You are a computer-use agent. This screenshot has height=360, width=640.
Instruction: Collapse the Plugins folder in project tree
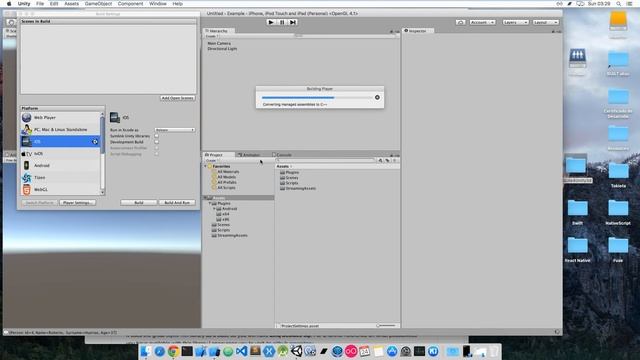pyautogui.click(x=210, y=203)
